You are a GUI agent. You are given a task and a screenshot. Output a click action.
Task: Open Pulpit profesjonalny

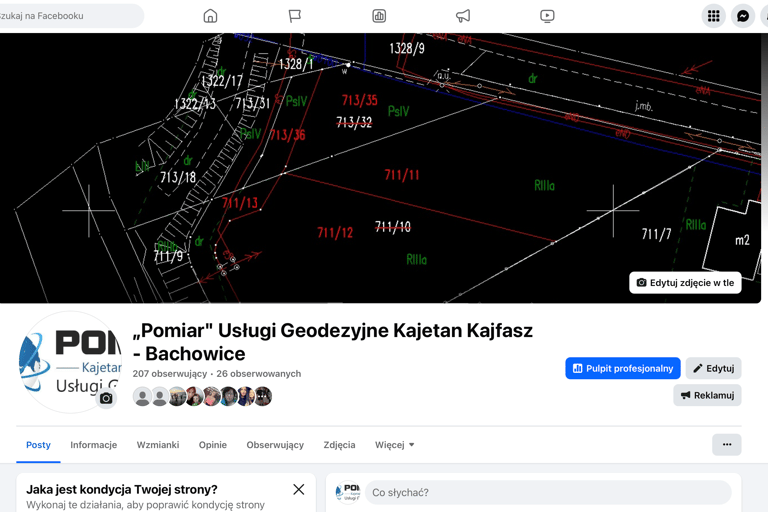(623, 368)
